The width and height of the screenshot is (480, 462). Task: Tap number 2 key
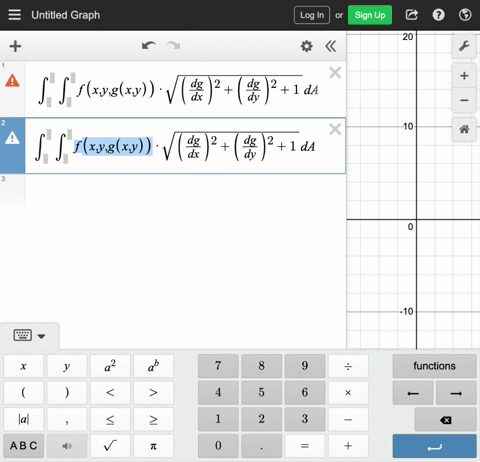tap(261, 419)
